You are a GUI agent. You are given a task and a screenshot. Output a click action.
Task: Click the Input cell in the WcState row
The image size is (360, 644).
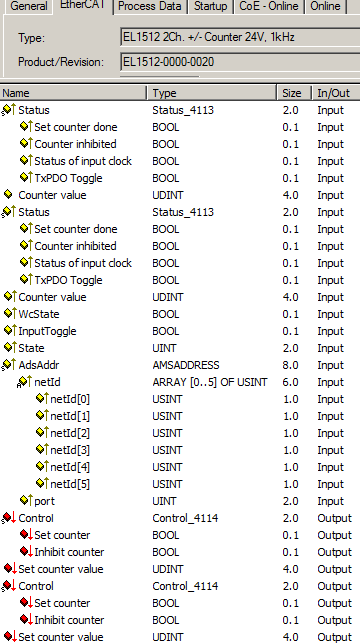click(330, 314)
